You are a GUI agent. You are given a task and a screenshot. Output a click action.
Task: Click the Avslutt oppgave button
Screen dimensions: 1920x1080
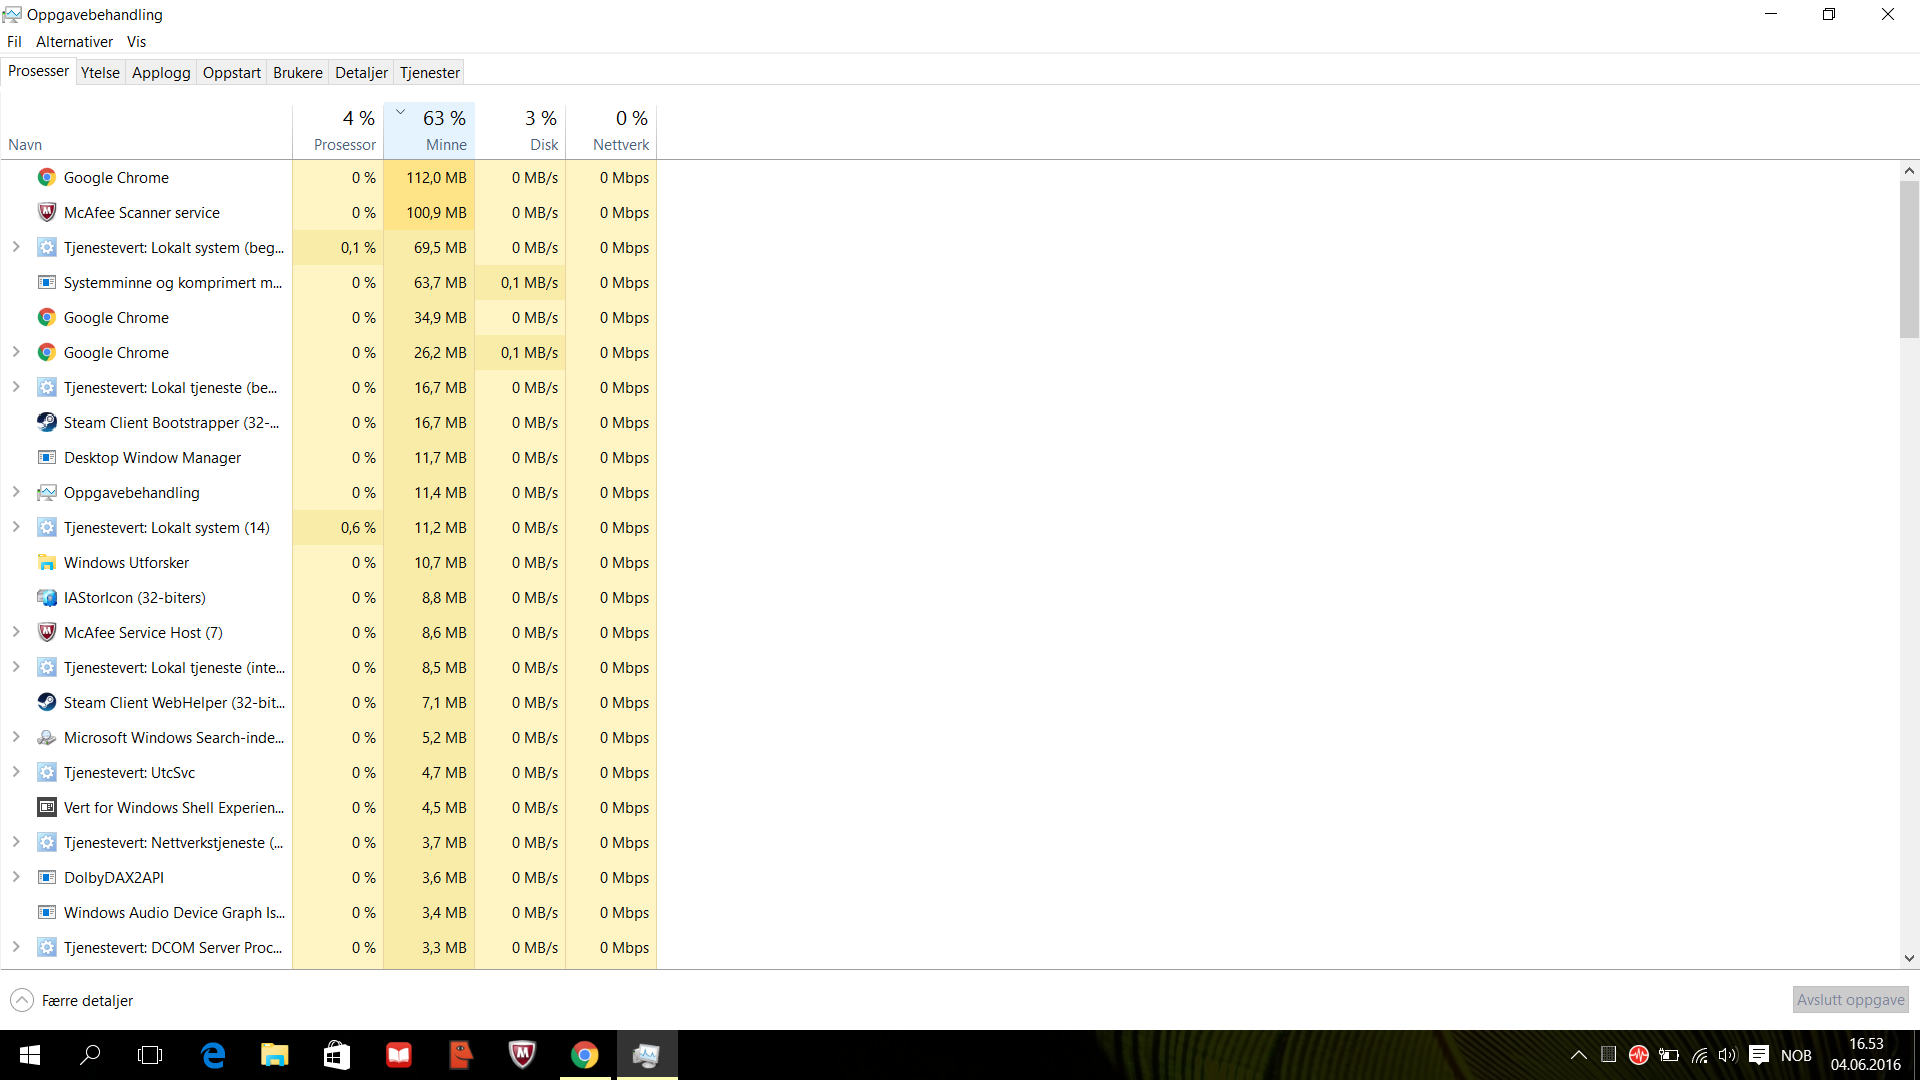(x=1850, y=999)
